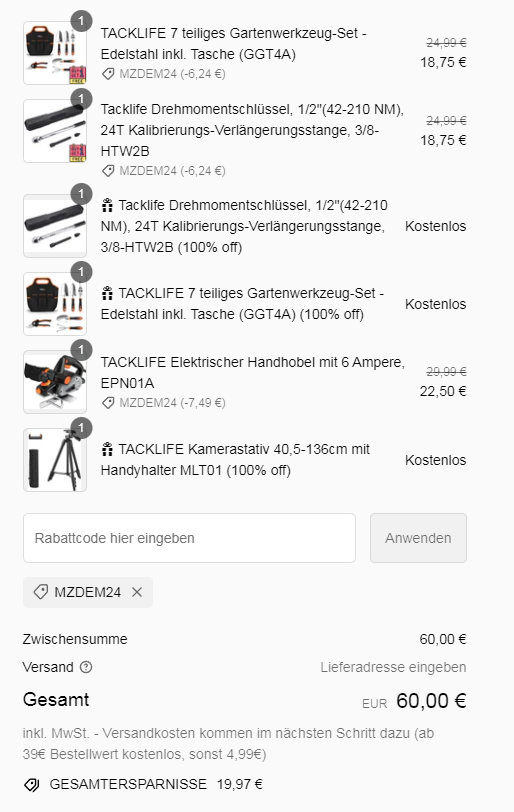
Task: Click the Kamerastativ 40,5-136cm product title
Action: [236, 460]
